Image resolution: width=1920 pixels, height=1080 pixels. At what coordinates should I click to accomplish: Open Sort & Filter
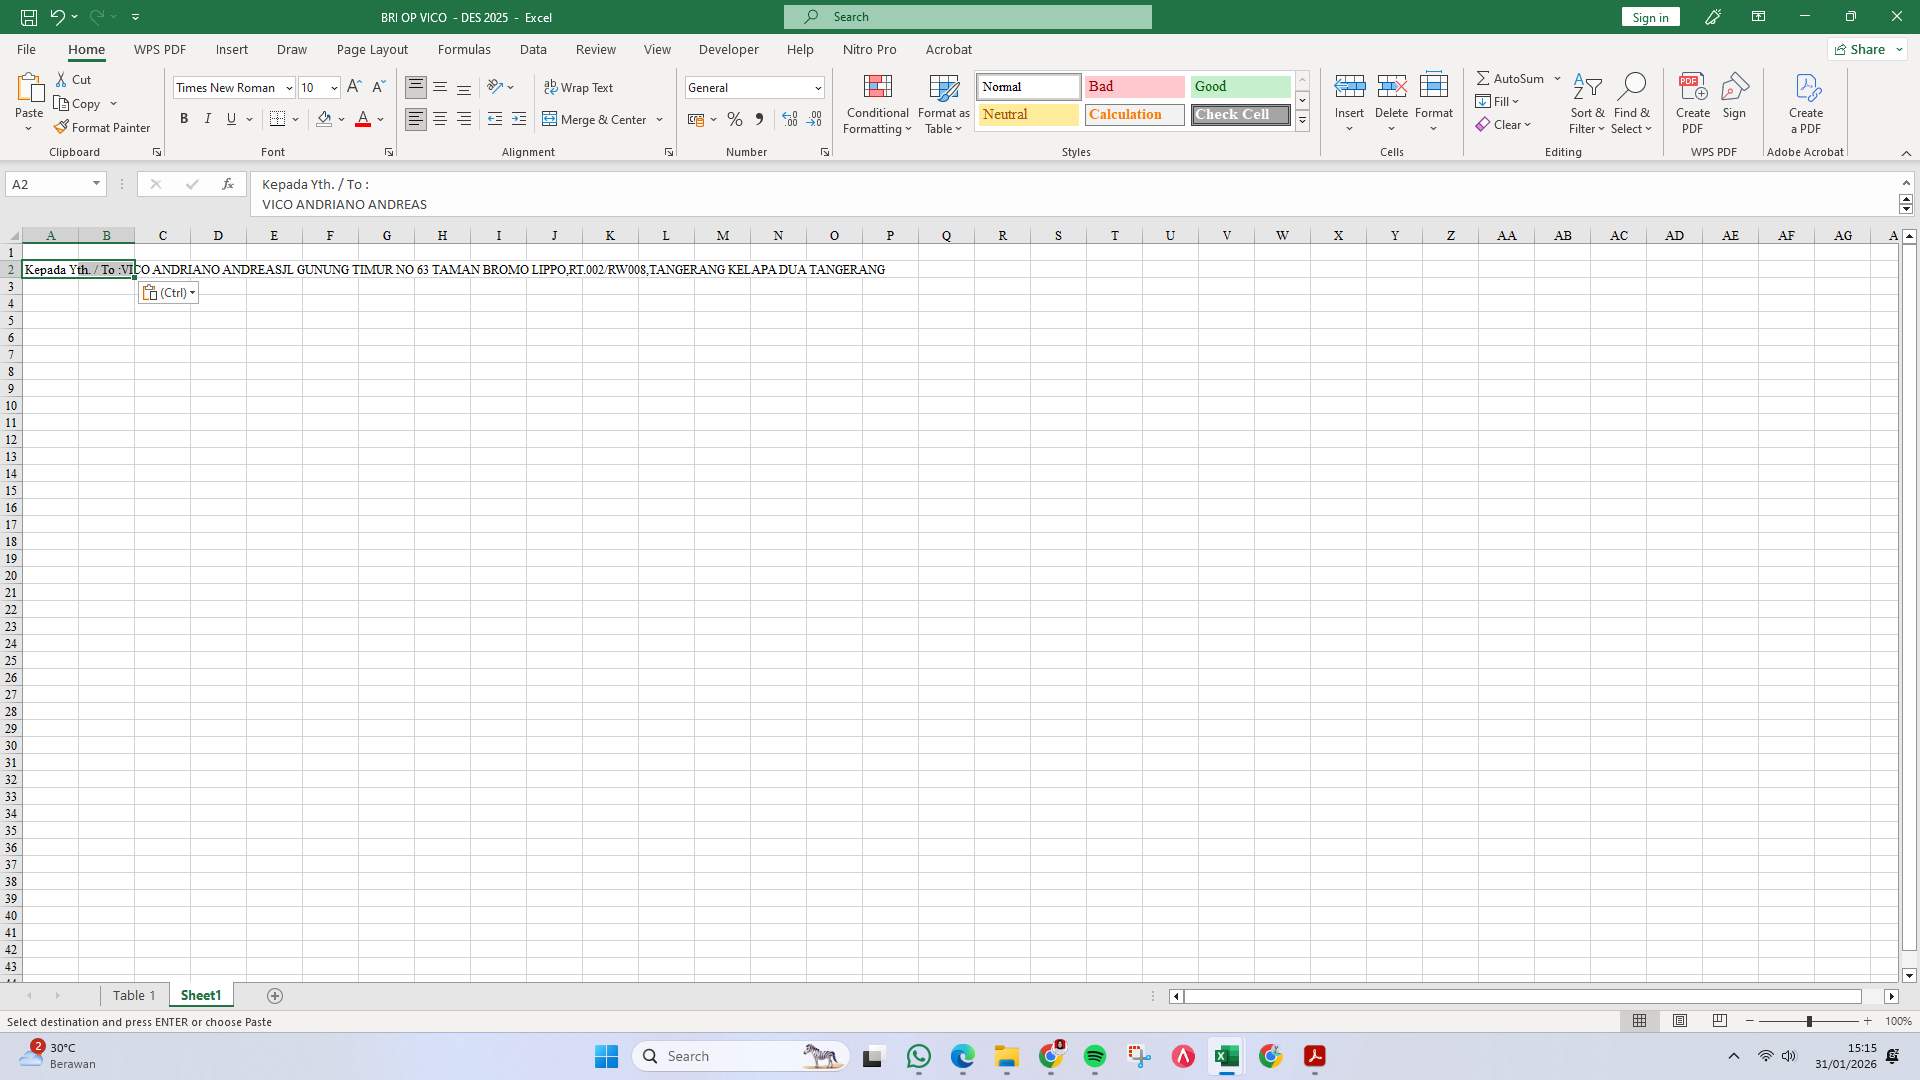click(x=1588, y=104)
